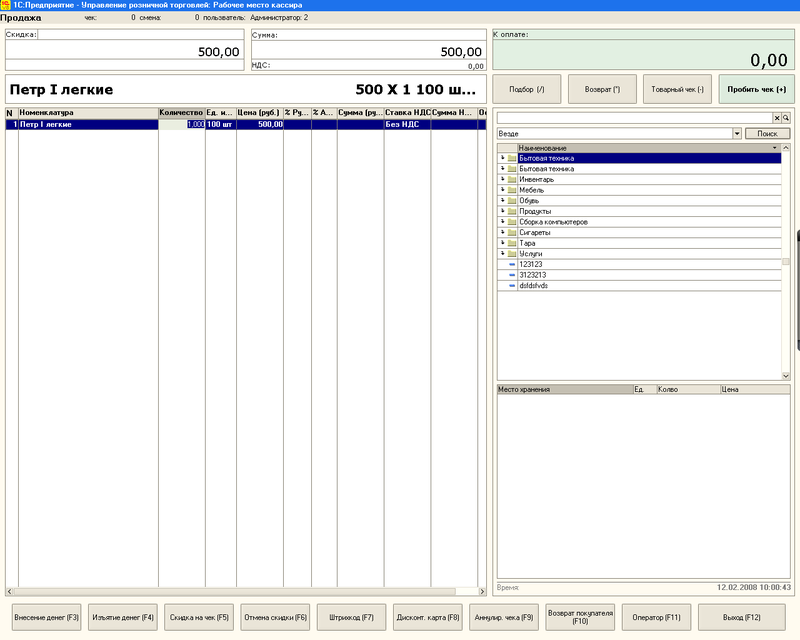The height and width of the screenshot is (640, 800).
Task: Click the Товарный чек (-) button
Action: coord(677,89)
